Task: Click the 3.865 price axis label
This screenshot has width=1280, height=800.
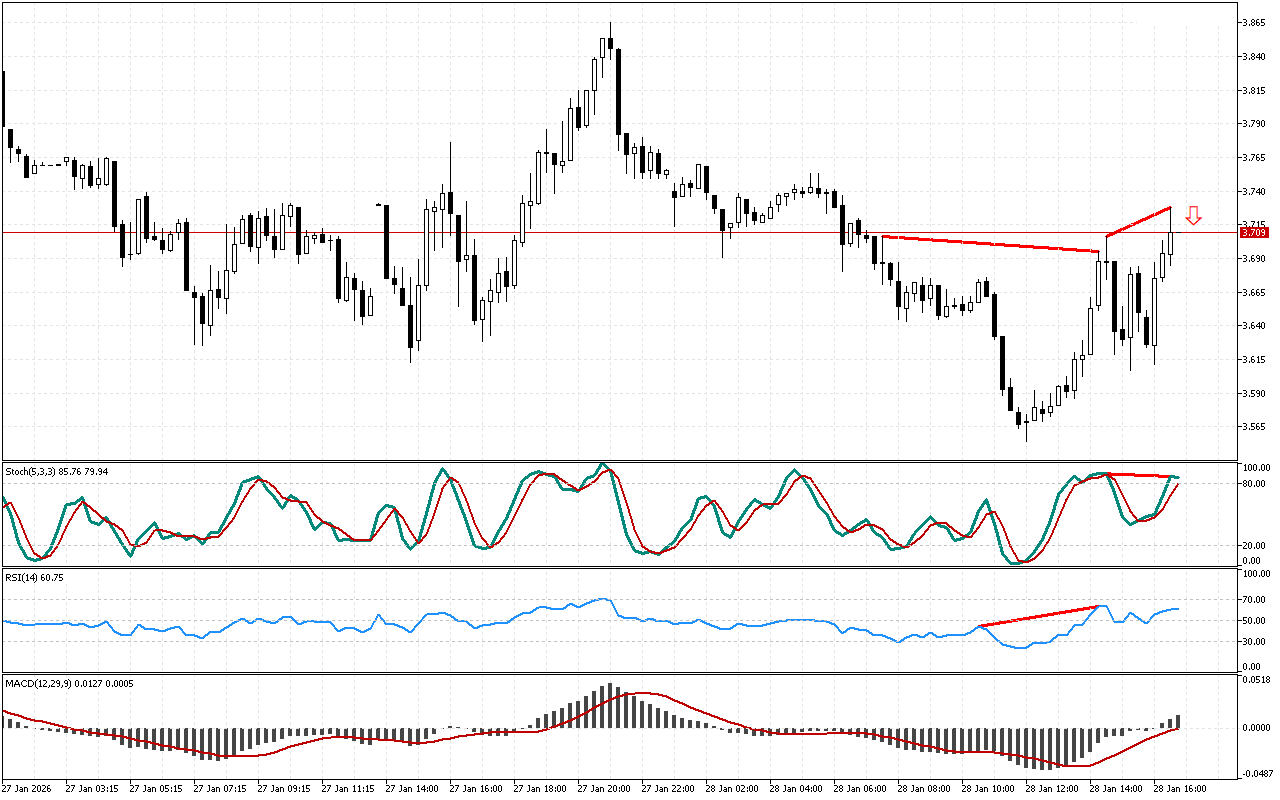Action: [x=1254, y=22]
